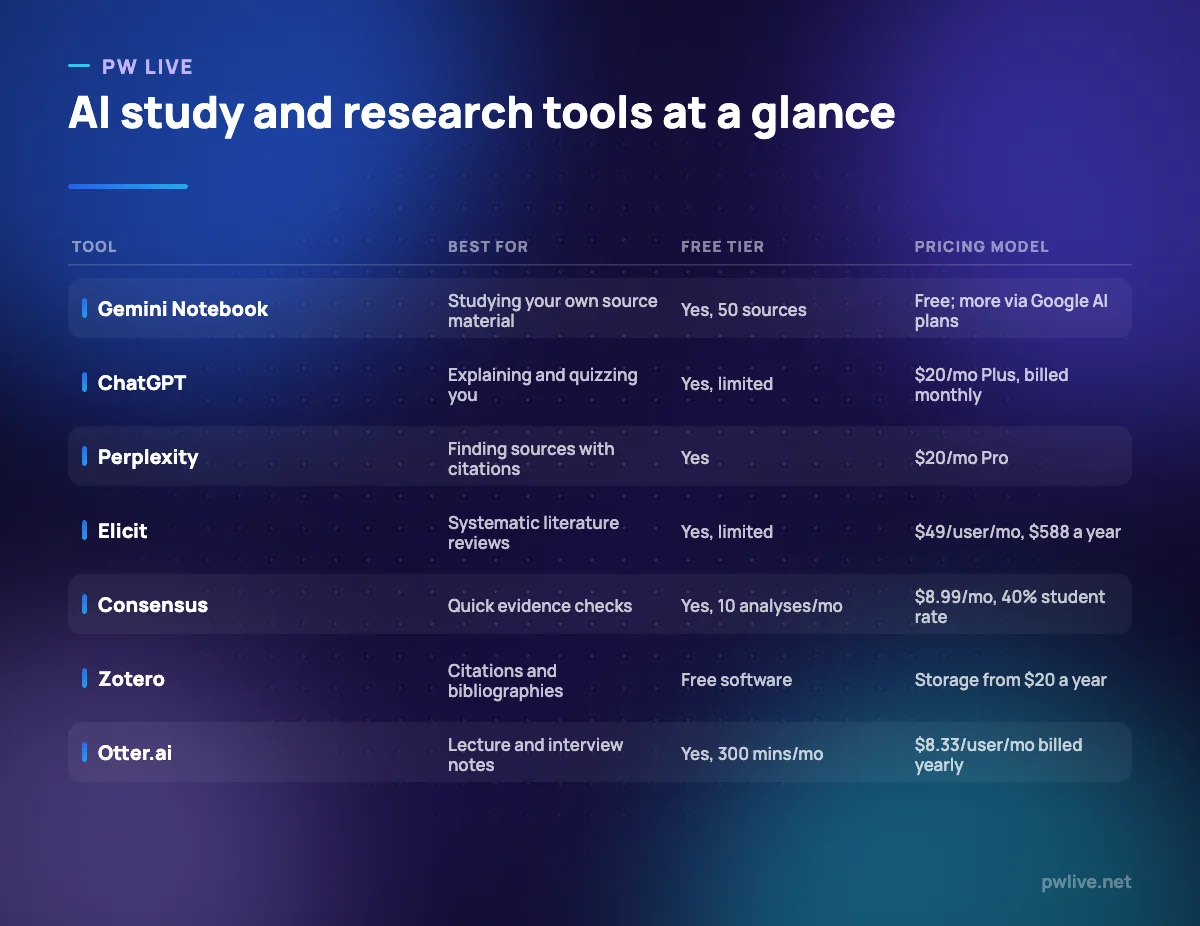The image size is (1200, 926).
Task: Click '$8.33/user/mo billed yearly' pricing
Action: [999, 755]
